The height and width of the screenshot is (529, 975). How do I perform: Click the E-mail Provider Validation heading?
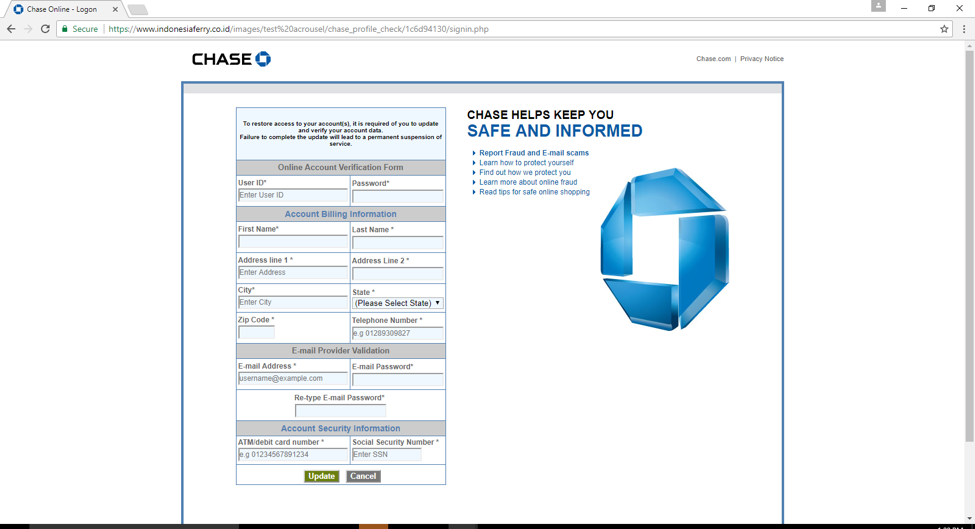[341, 351]
